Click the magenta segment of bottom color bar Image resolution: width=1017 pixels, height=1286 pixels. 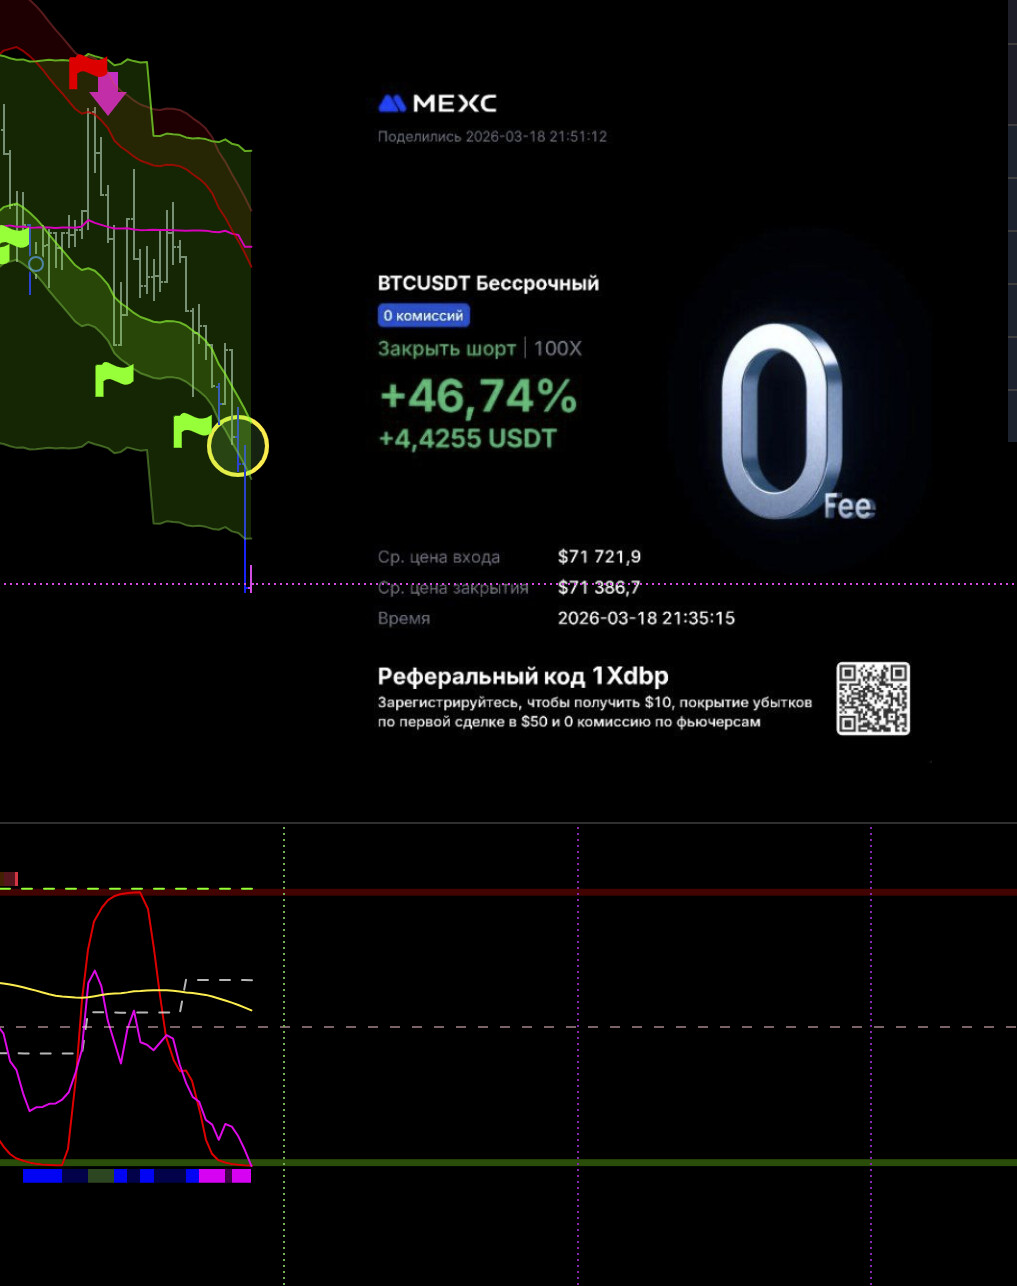click(212, 1176)
